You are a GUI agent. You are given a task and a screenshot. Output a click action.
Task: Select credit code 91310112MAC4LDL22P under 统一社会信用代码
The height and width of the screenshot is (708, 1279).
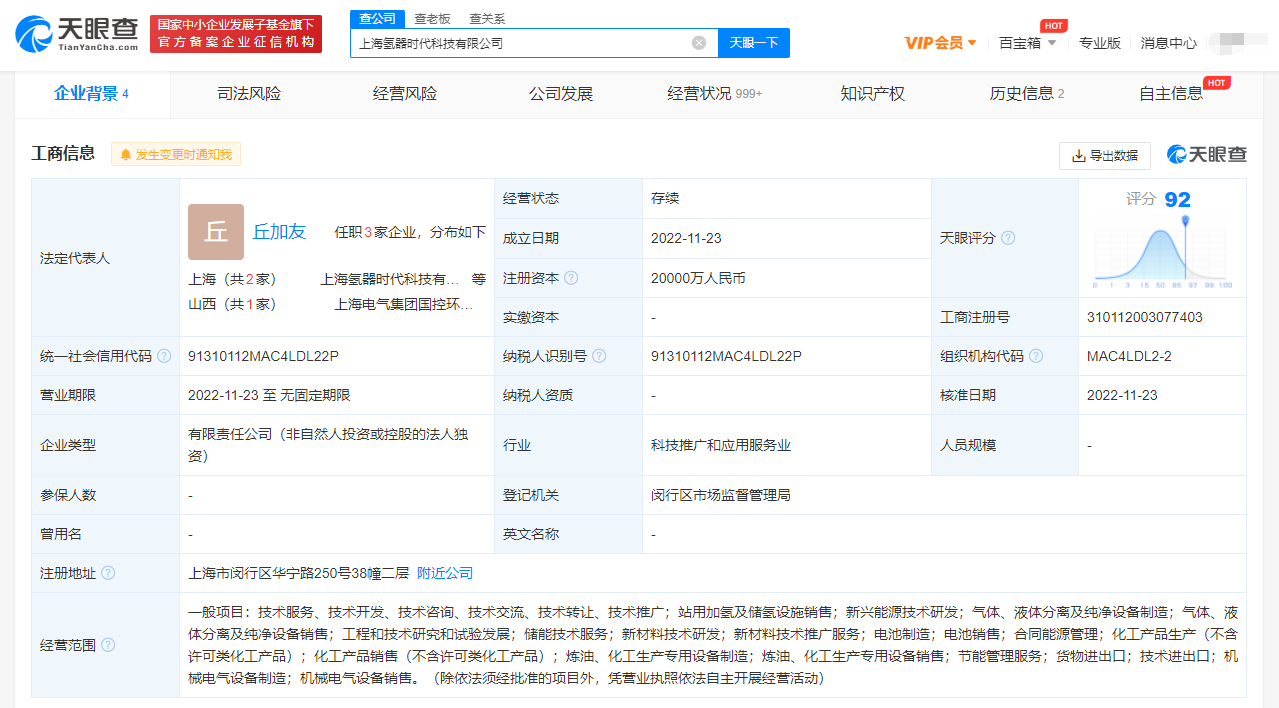click(x=264, y=356)
